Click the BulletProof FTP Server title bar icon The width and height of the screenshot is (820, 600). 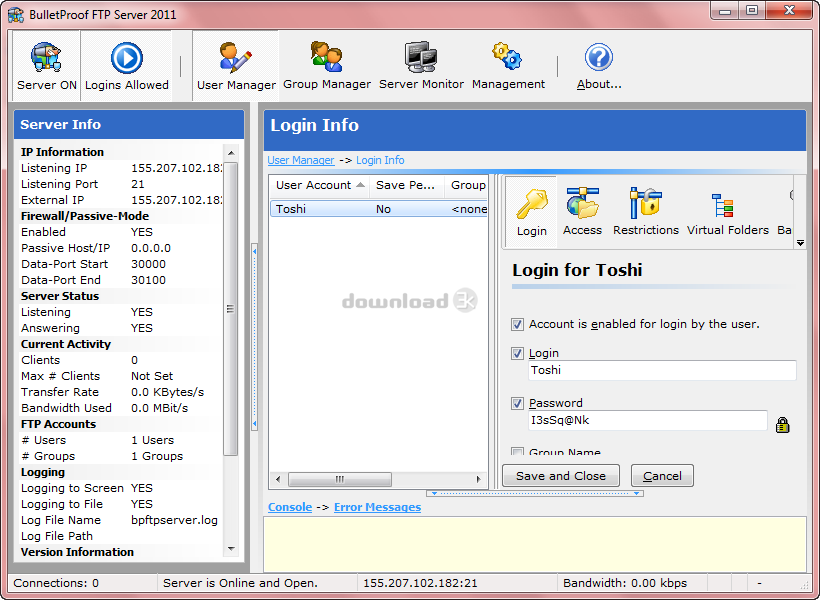pyautogui.click(x=16, y=14)
